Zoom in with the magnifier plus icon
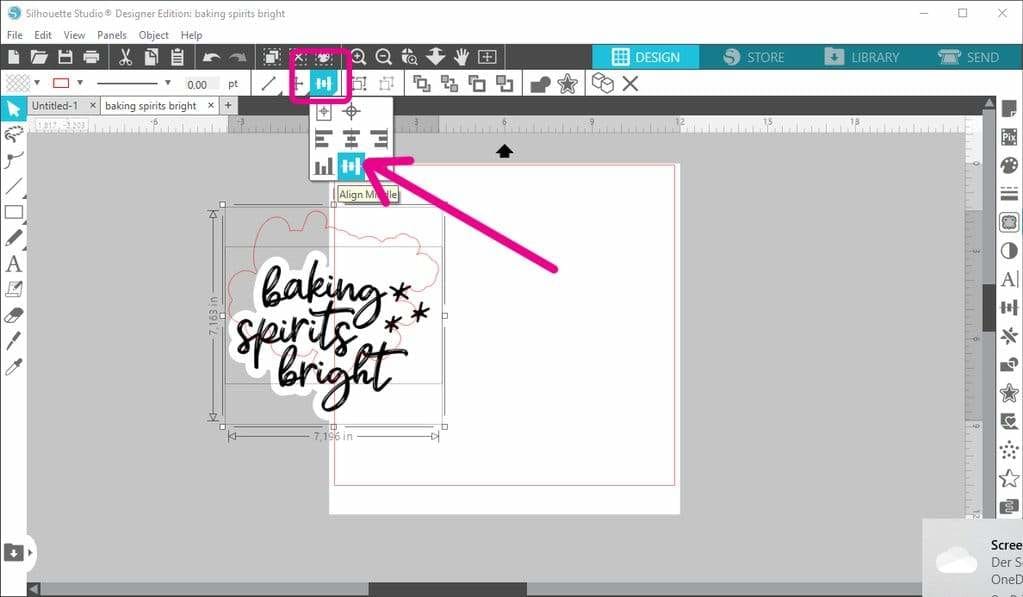The image size is (1023, 597). point(358,57)
